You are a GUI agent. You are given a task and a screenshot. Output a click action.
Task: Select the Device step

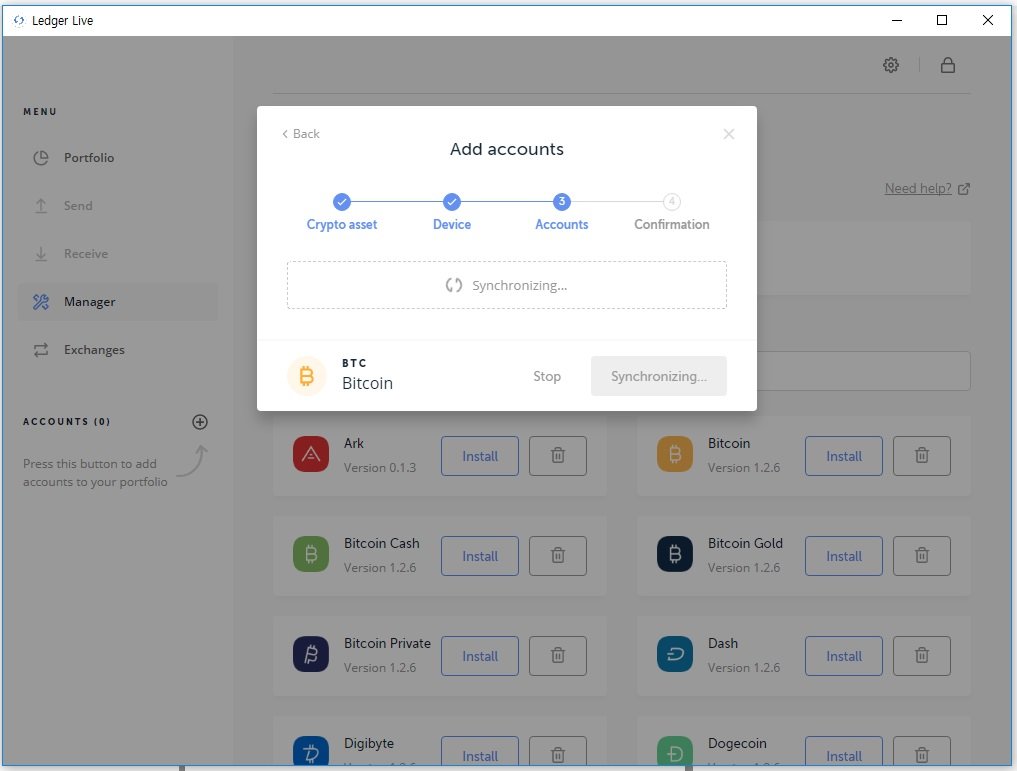click(x=452, y=212)
